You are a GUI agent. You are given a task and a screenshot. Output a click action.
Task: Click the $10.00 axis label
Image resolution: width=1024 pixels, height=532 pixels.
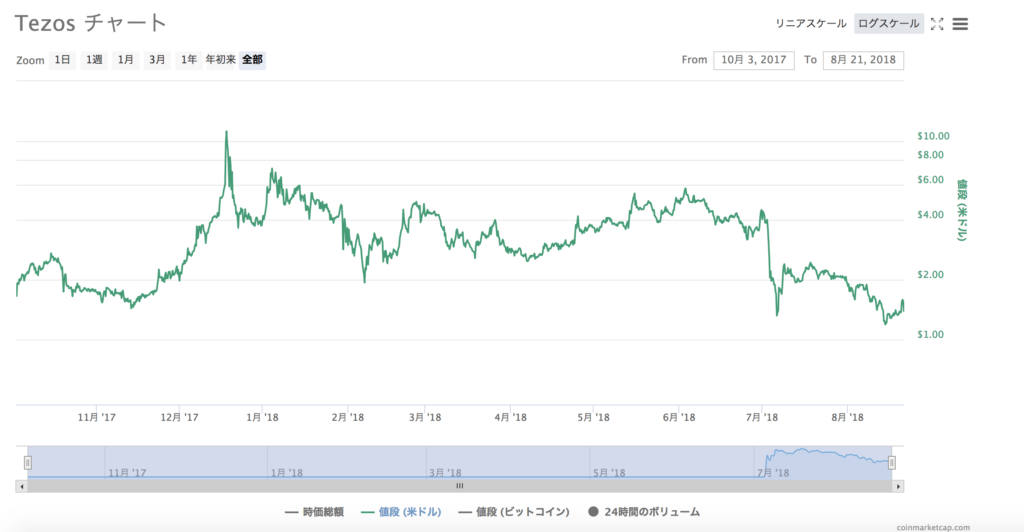(933, 136)
